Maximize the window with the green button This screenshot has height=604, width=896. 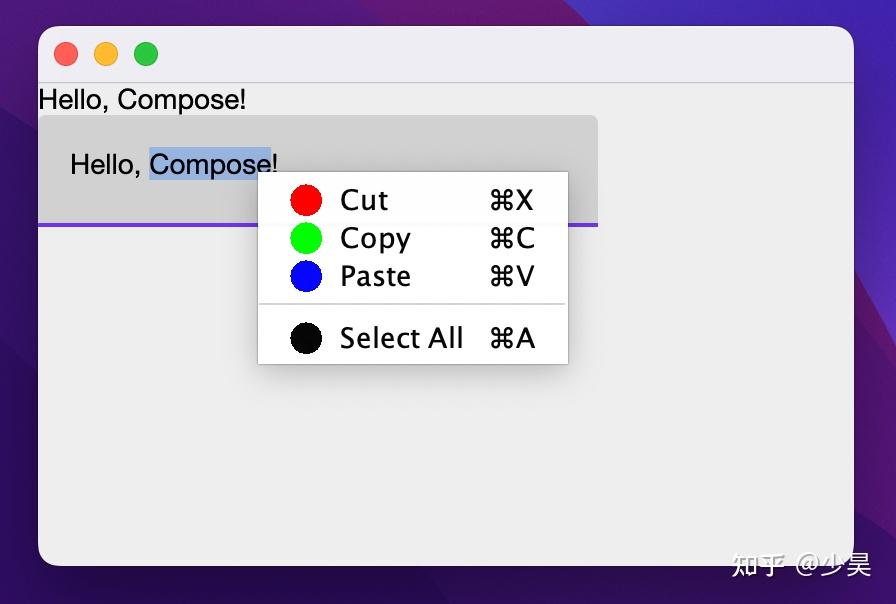146,54
